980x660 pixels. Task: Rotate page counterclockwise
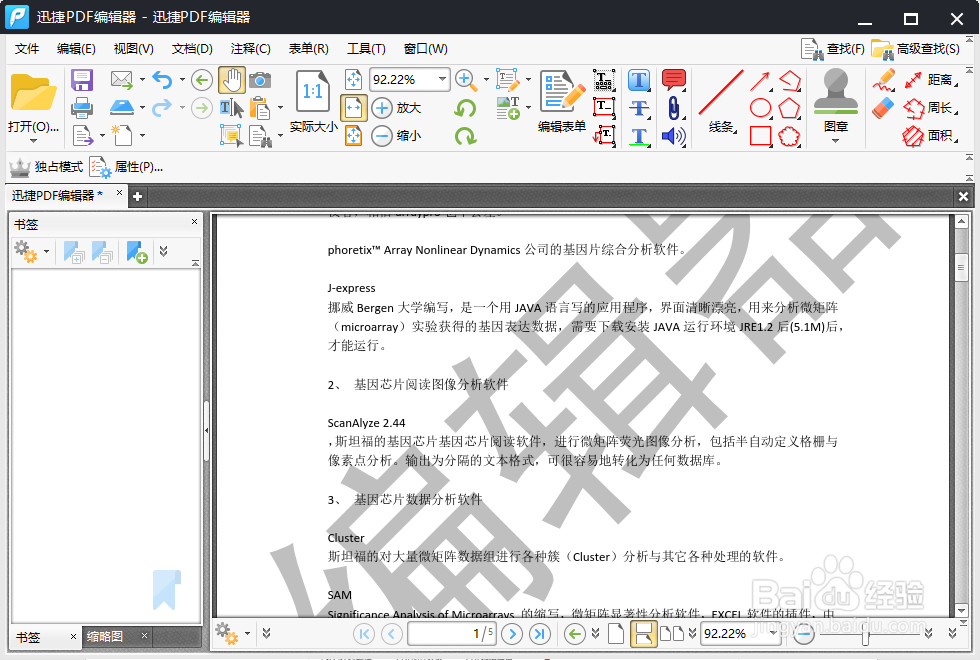pos(465,108)
